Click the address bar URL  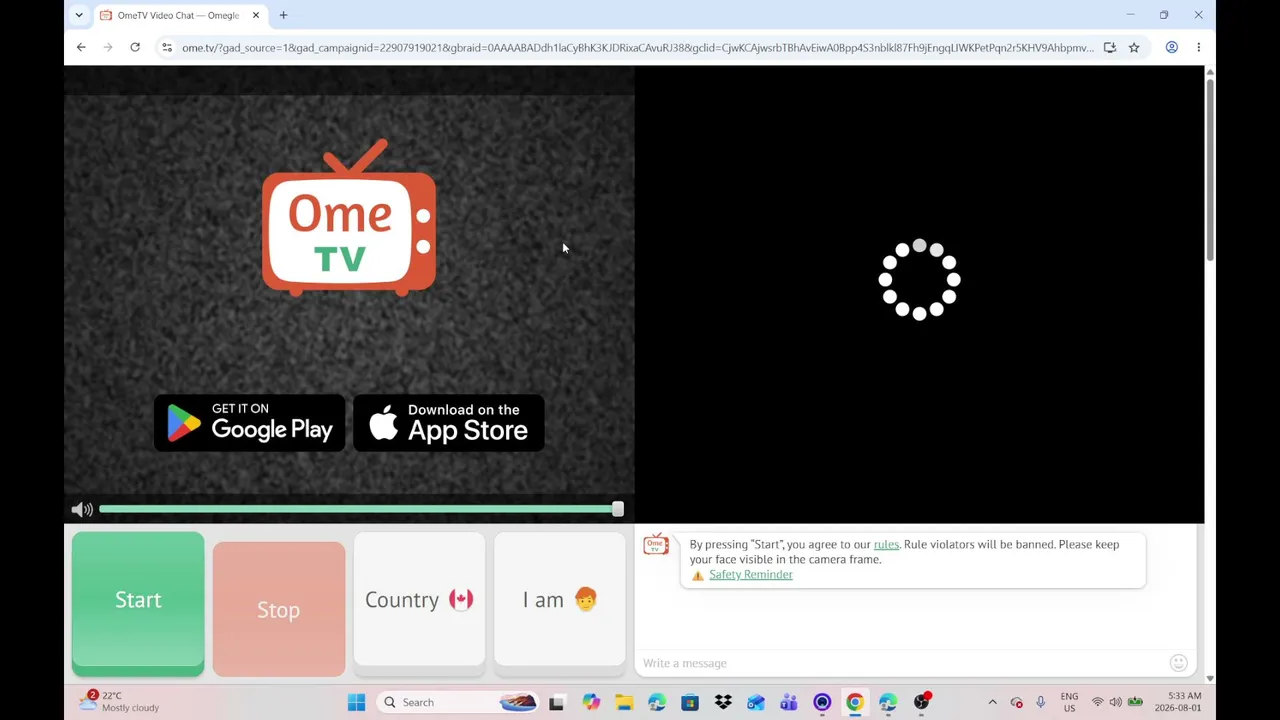click(638, 48)
